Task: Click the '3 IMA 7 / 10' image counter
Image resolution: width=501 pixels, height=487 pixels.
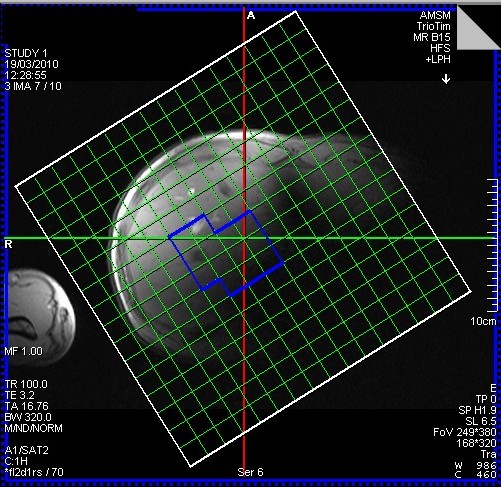Action: (33, 86)
